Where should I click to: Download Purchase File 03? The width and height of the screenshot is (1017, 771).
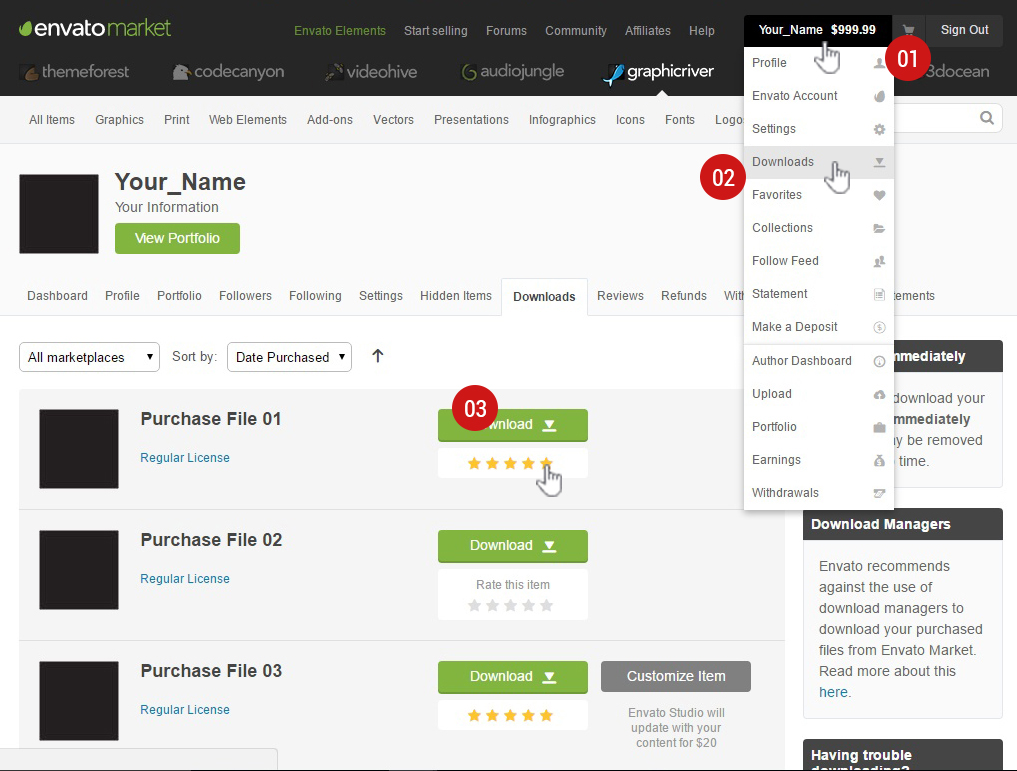pos(512,677)
